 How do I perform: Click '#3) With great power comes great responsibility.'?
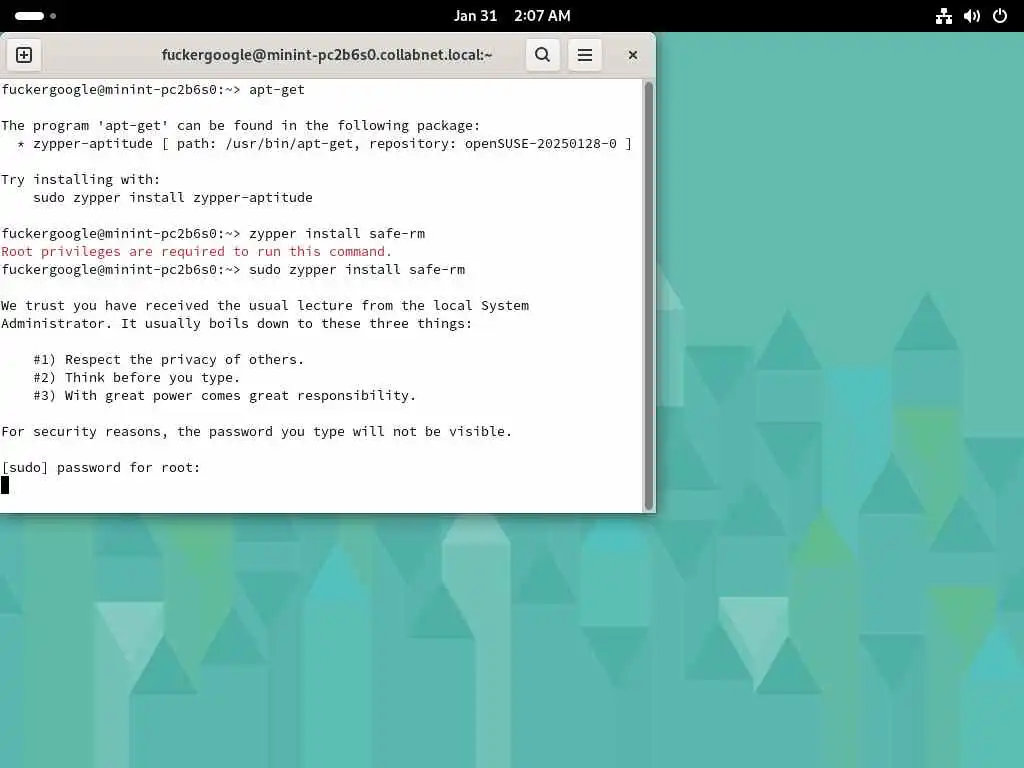coord(225,395)
